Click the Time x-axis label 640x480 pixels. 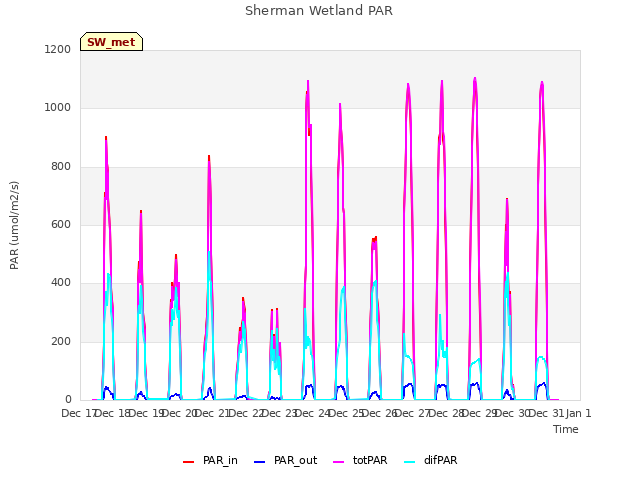(x=566, y=429)
